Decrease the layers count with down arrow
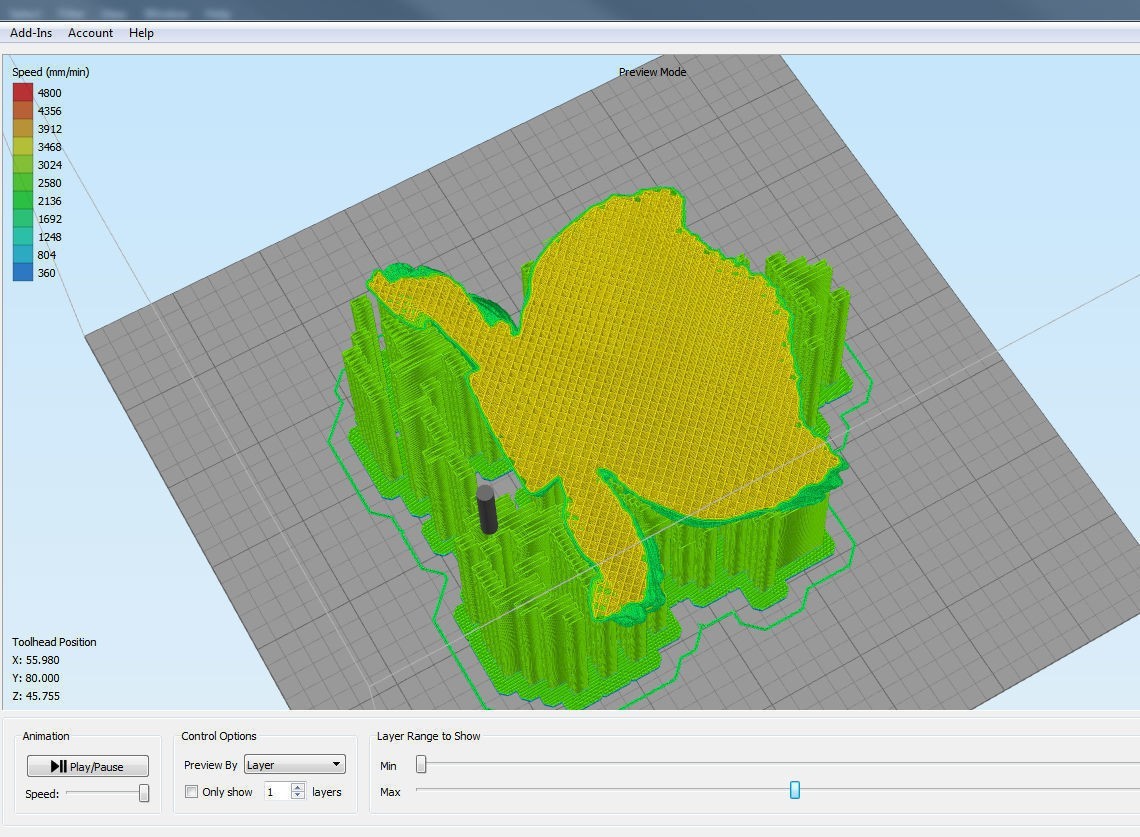The image size is (1140, 837). pos(298,796)
